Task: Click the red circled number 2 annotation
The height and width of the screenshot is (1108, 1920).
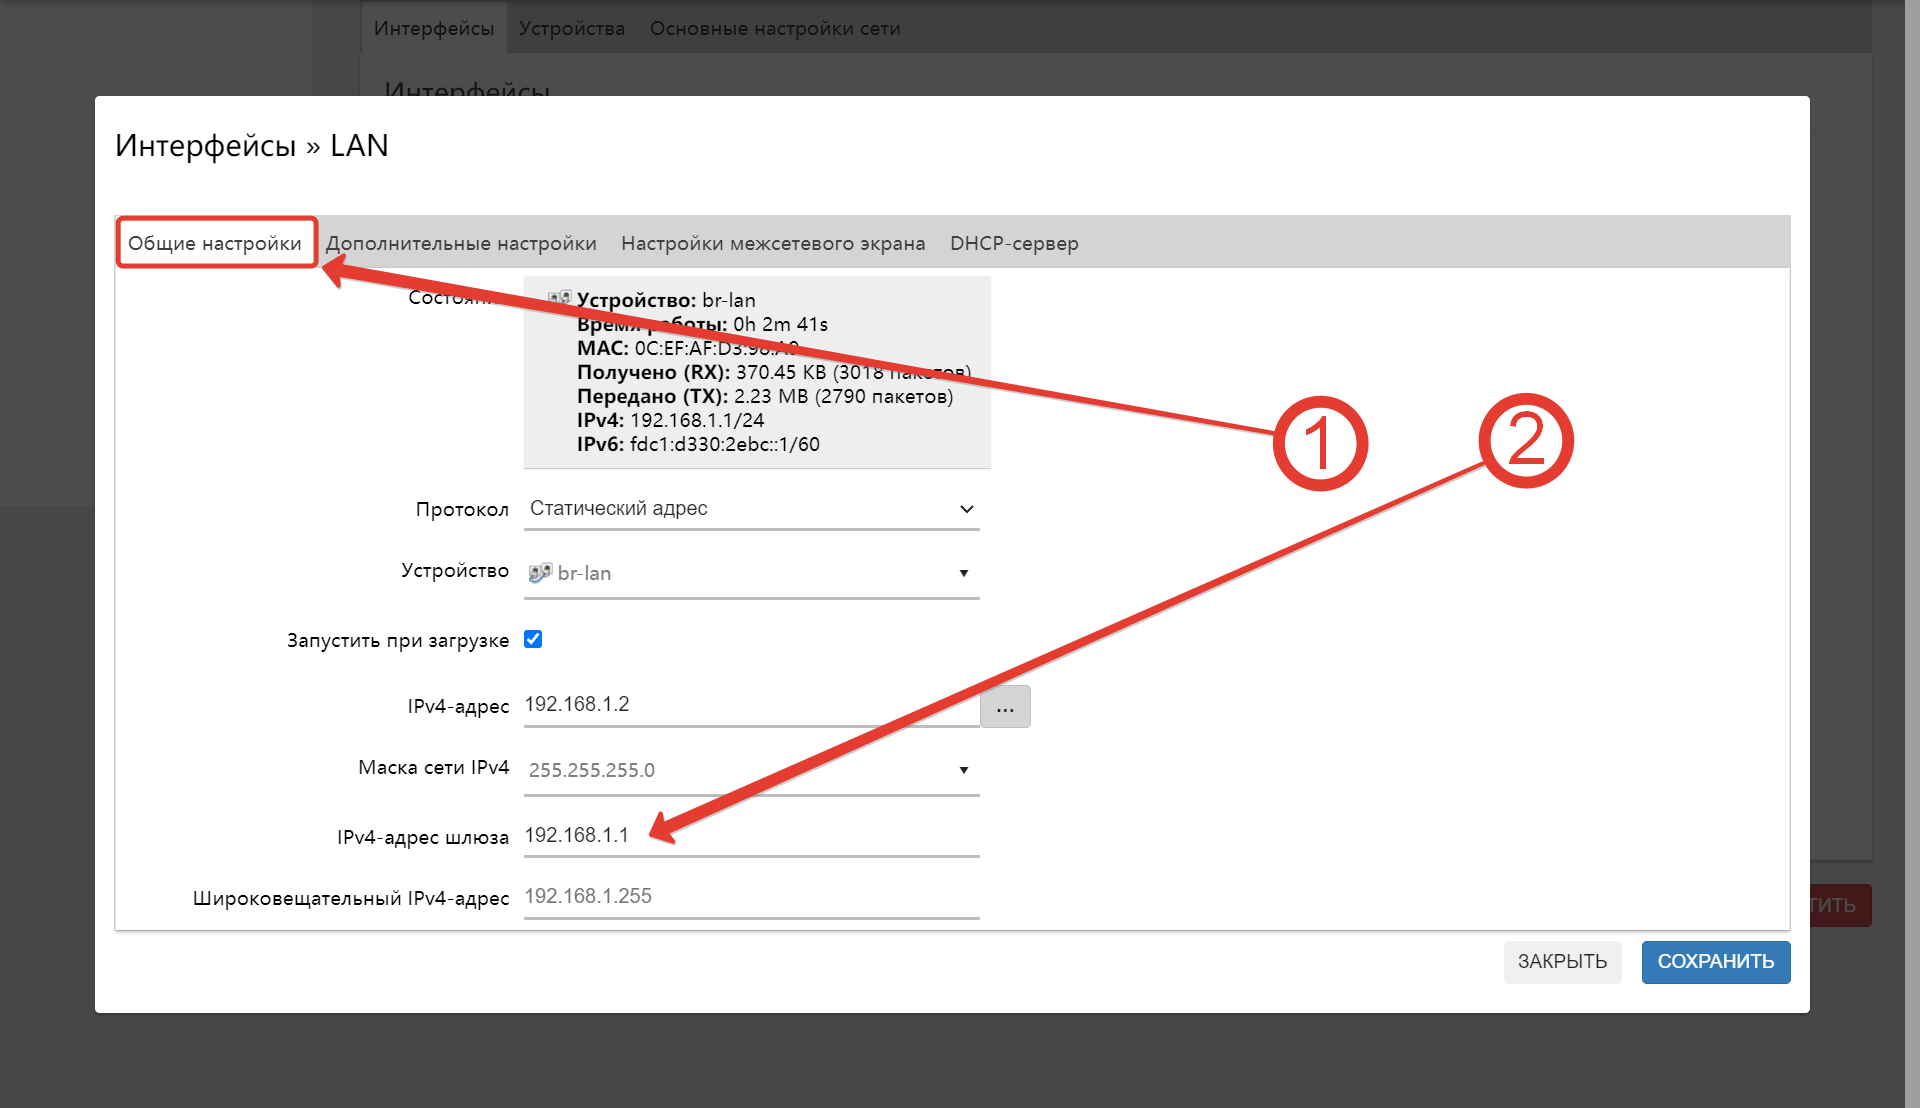Action: click(1525, 441)
